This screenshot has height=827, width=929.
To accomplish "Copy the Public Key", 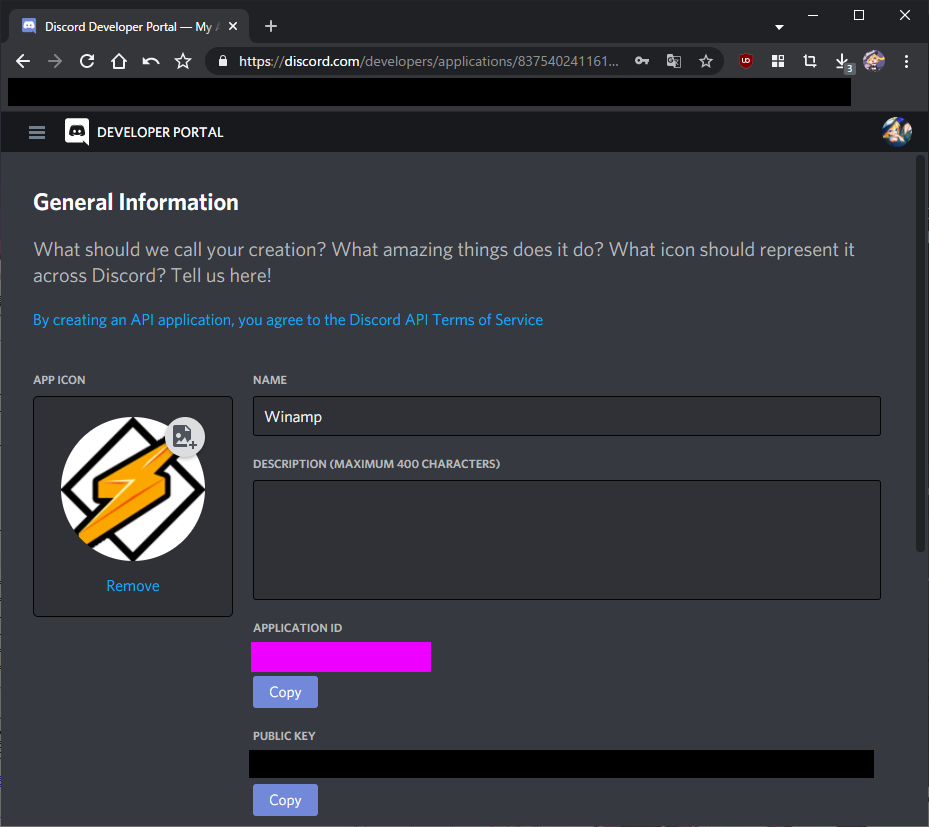I will point(286,800).
